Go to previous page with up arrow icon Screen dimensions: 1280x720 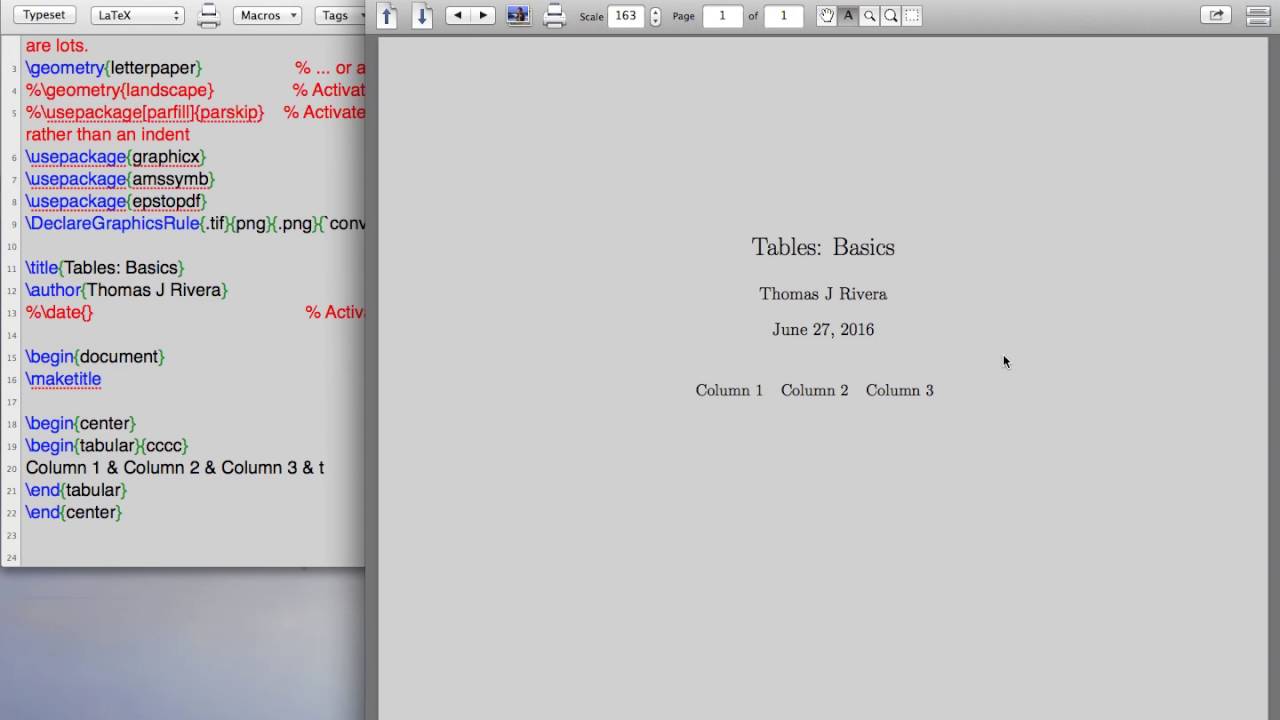click(388, 15)
